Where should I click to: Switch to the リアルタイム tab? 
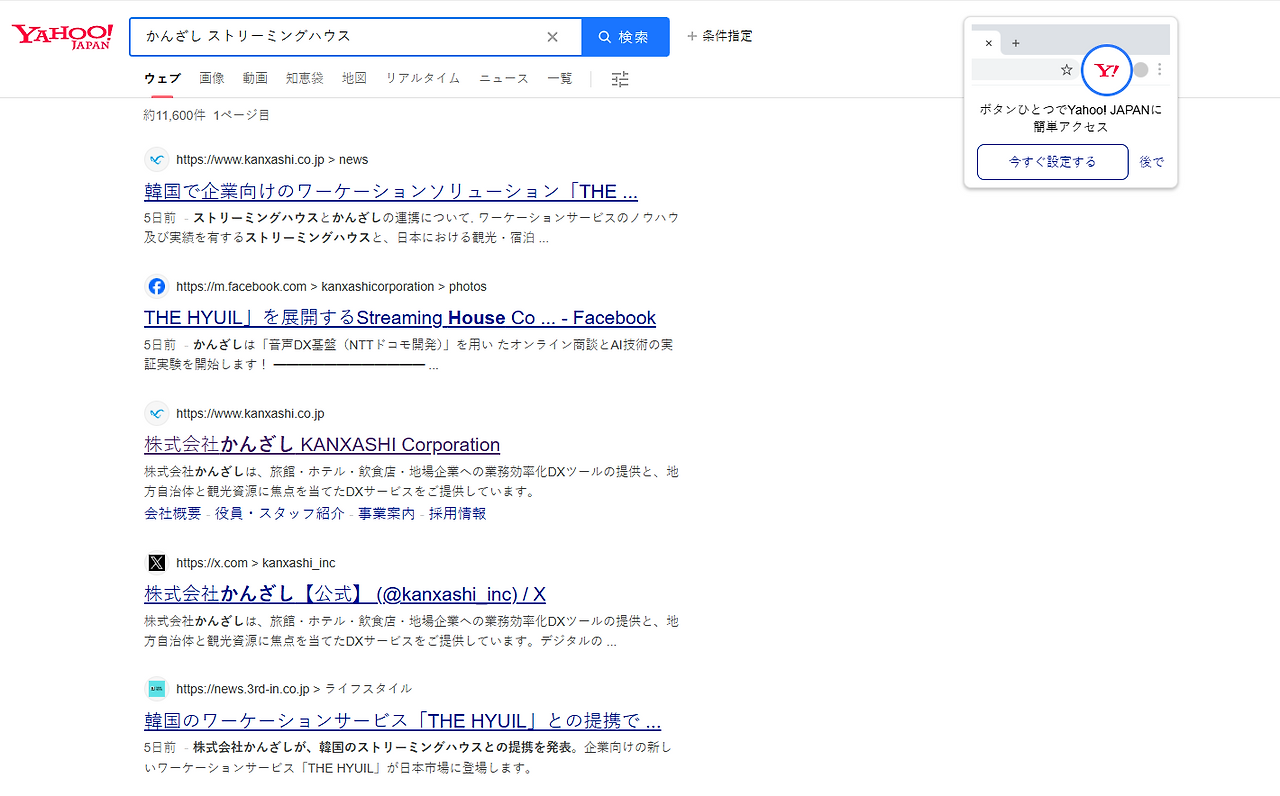pyautogui.click(x=423, y=78)
